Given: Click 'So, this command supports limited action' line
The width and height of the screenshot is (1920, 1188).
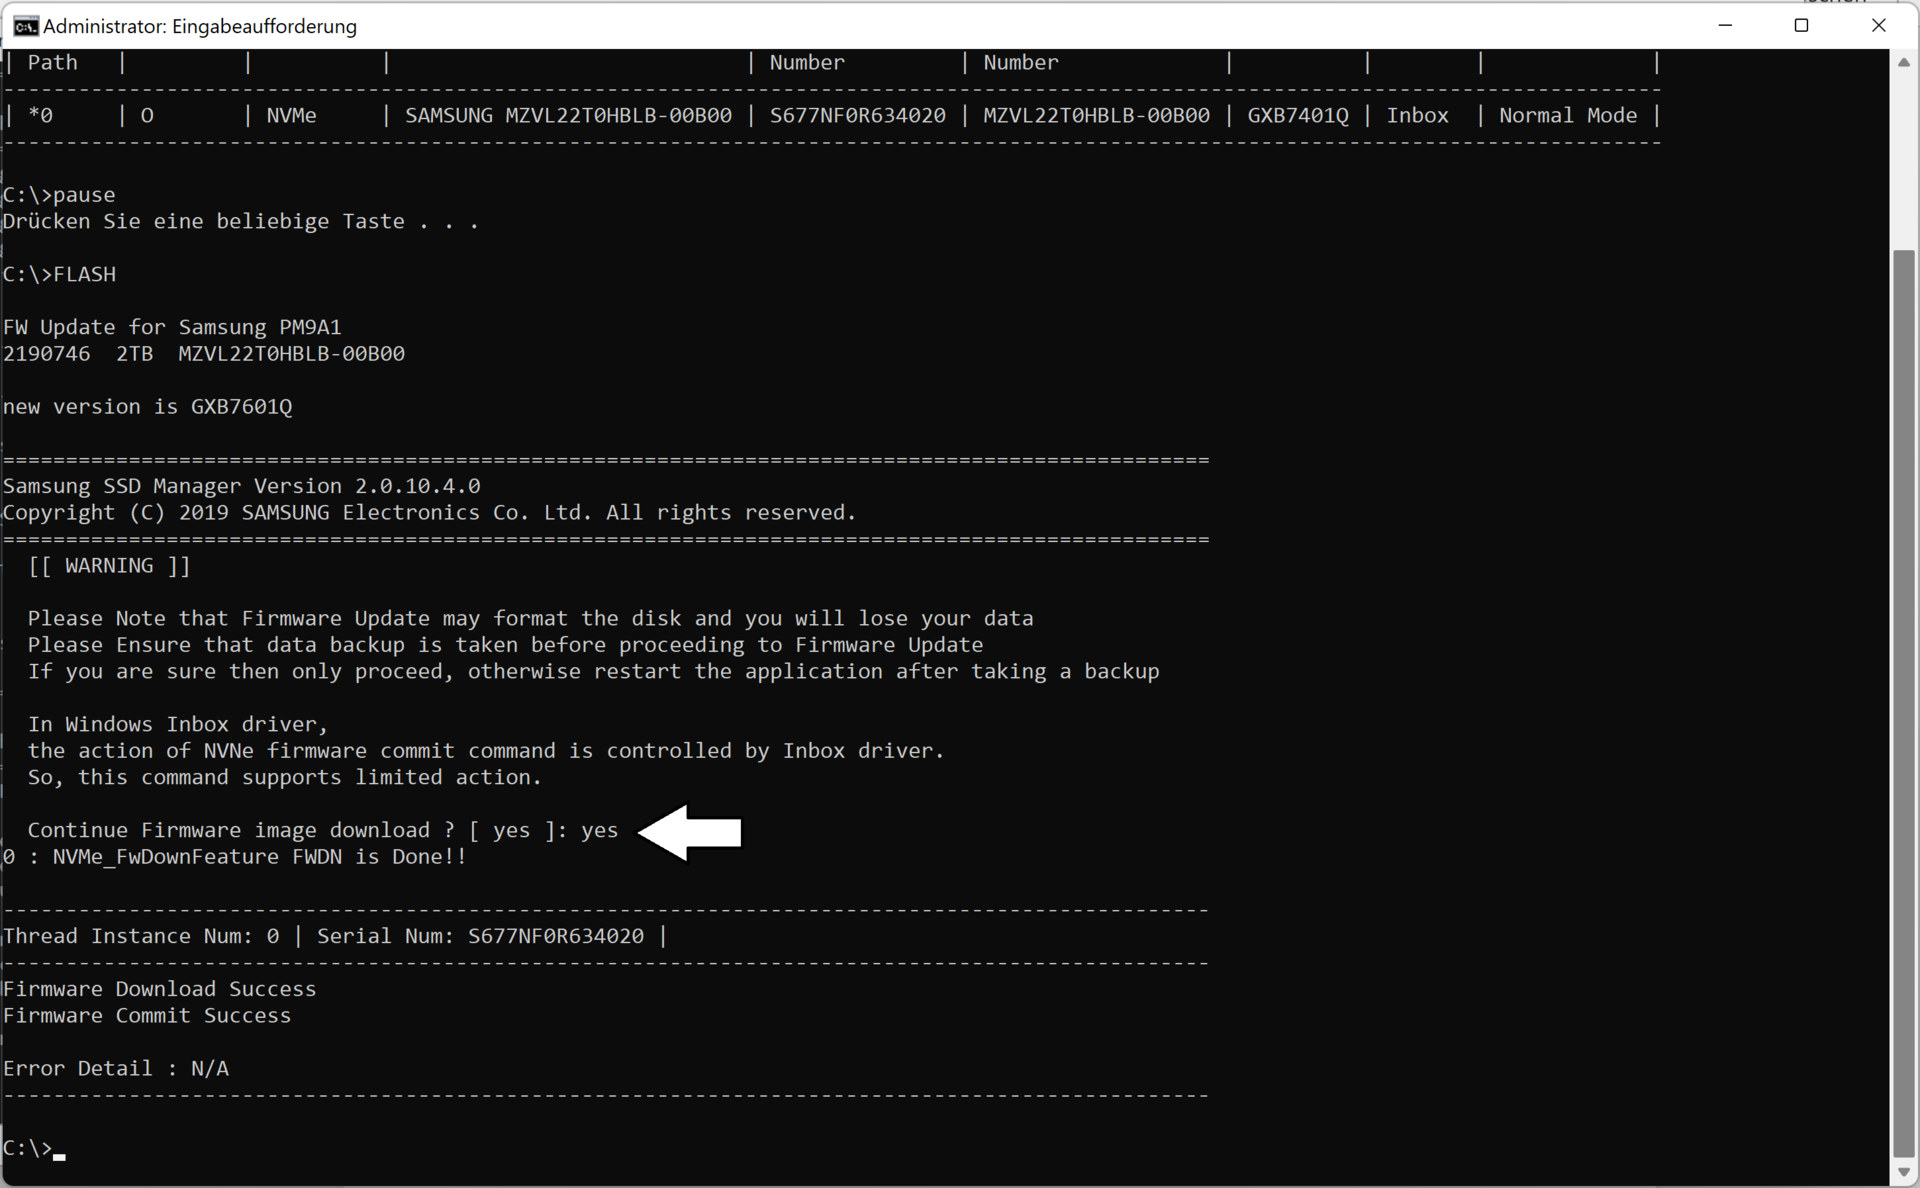Looking at the screenshot, I should (x=285, y=778).
